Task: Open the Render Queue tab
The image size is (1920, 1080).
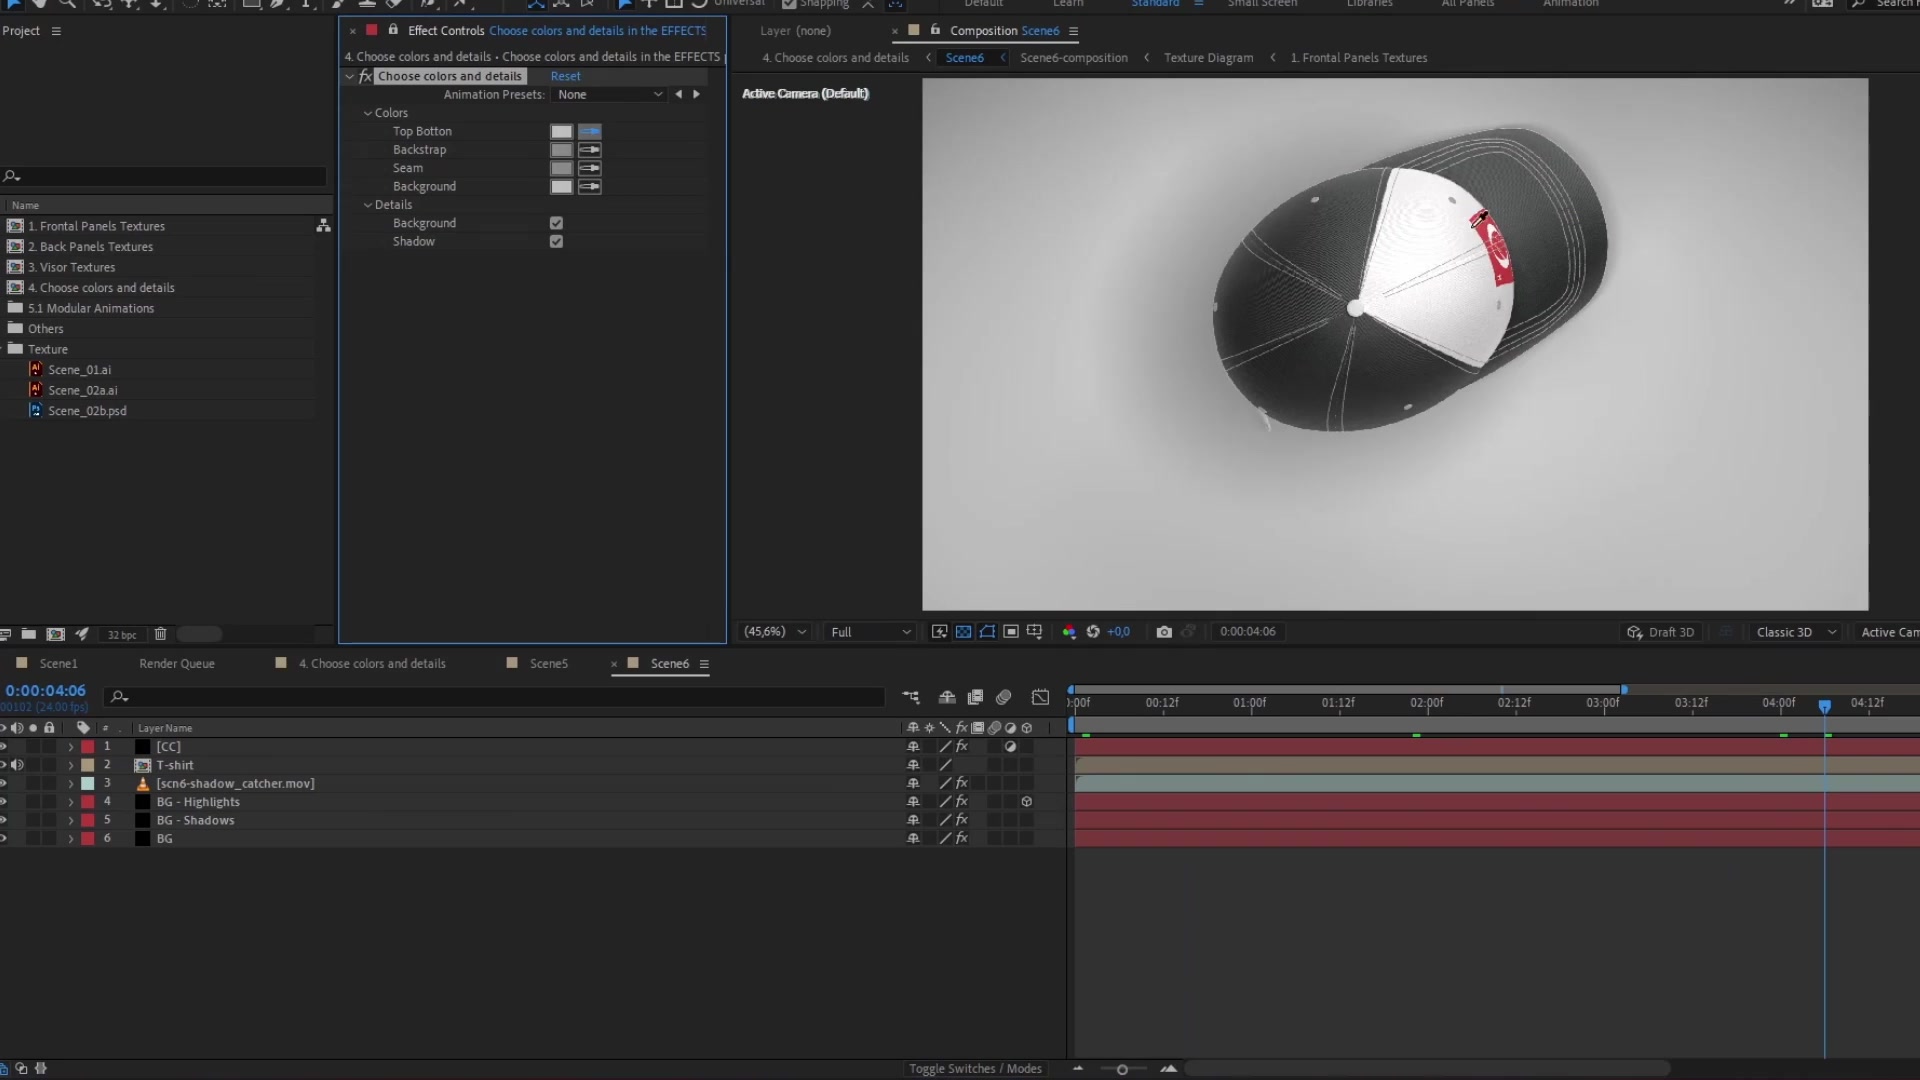Action: pos(176,663)
